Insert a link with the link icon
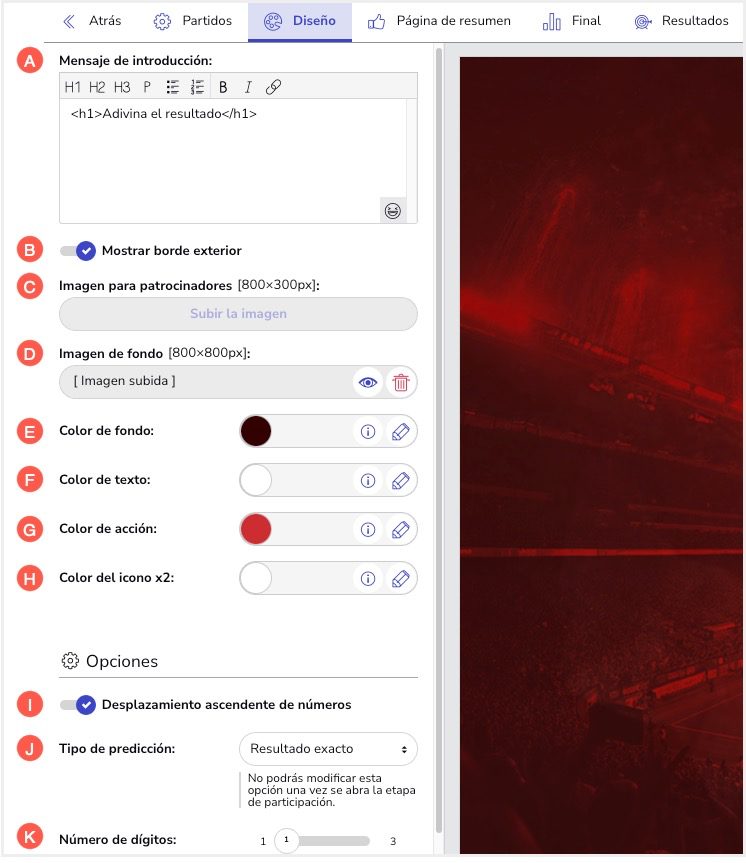The image size is (746, 863). coord(273,87)
